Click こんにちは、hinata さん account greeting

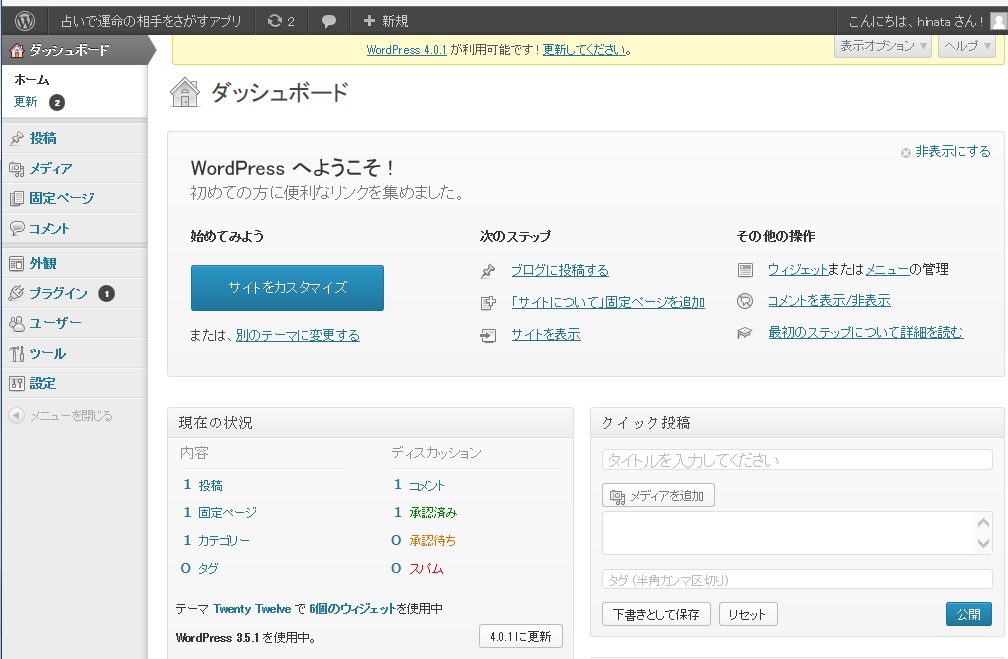tap(915, 21)
